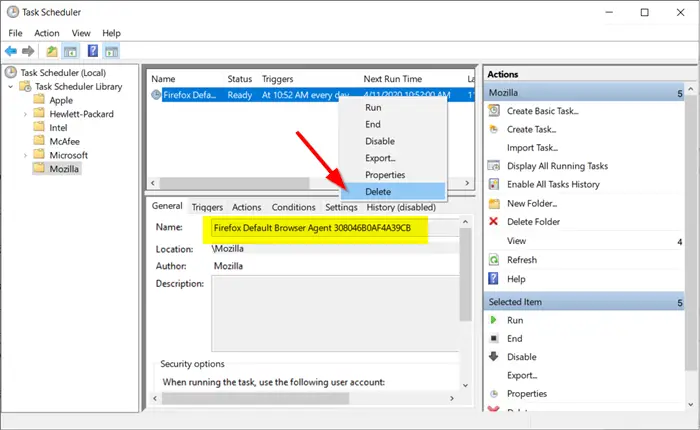Click the Status column header
The image size is (700, 430).
[240, 79]
